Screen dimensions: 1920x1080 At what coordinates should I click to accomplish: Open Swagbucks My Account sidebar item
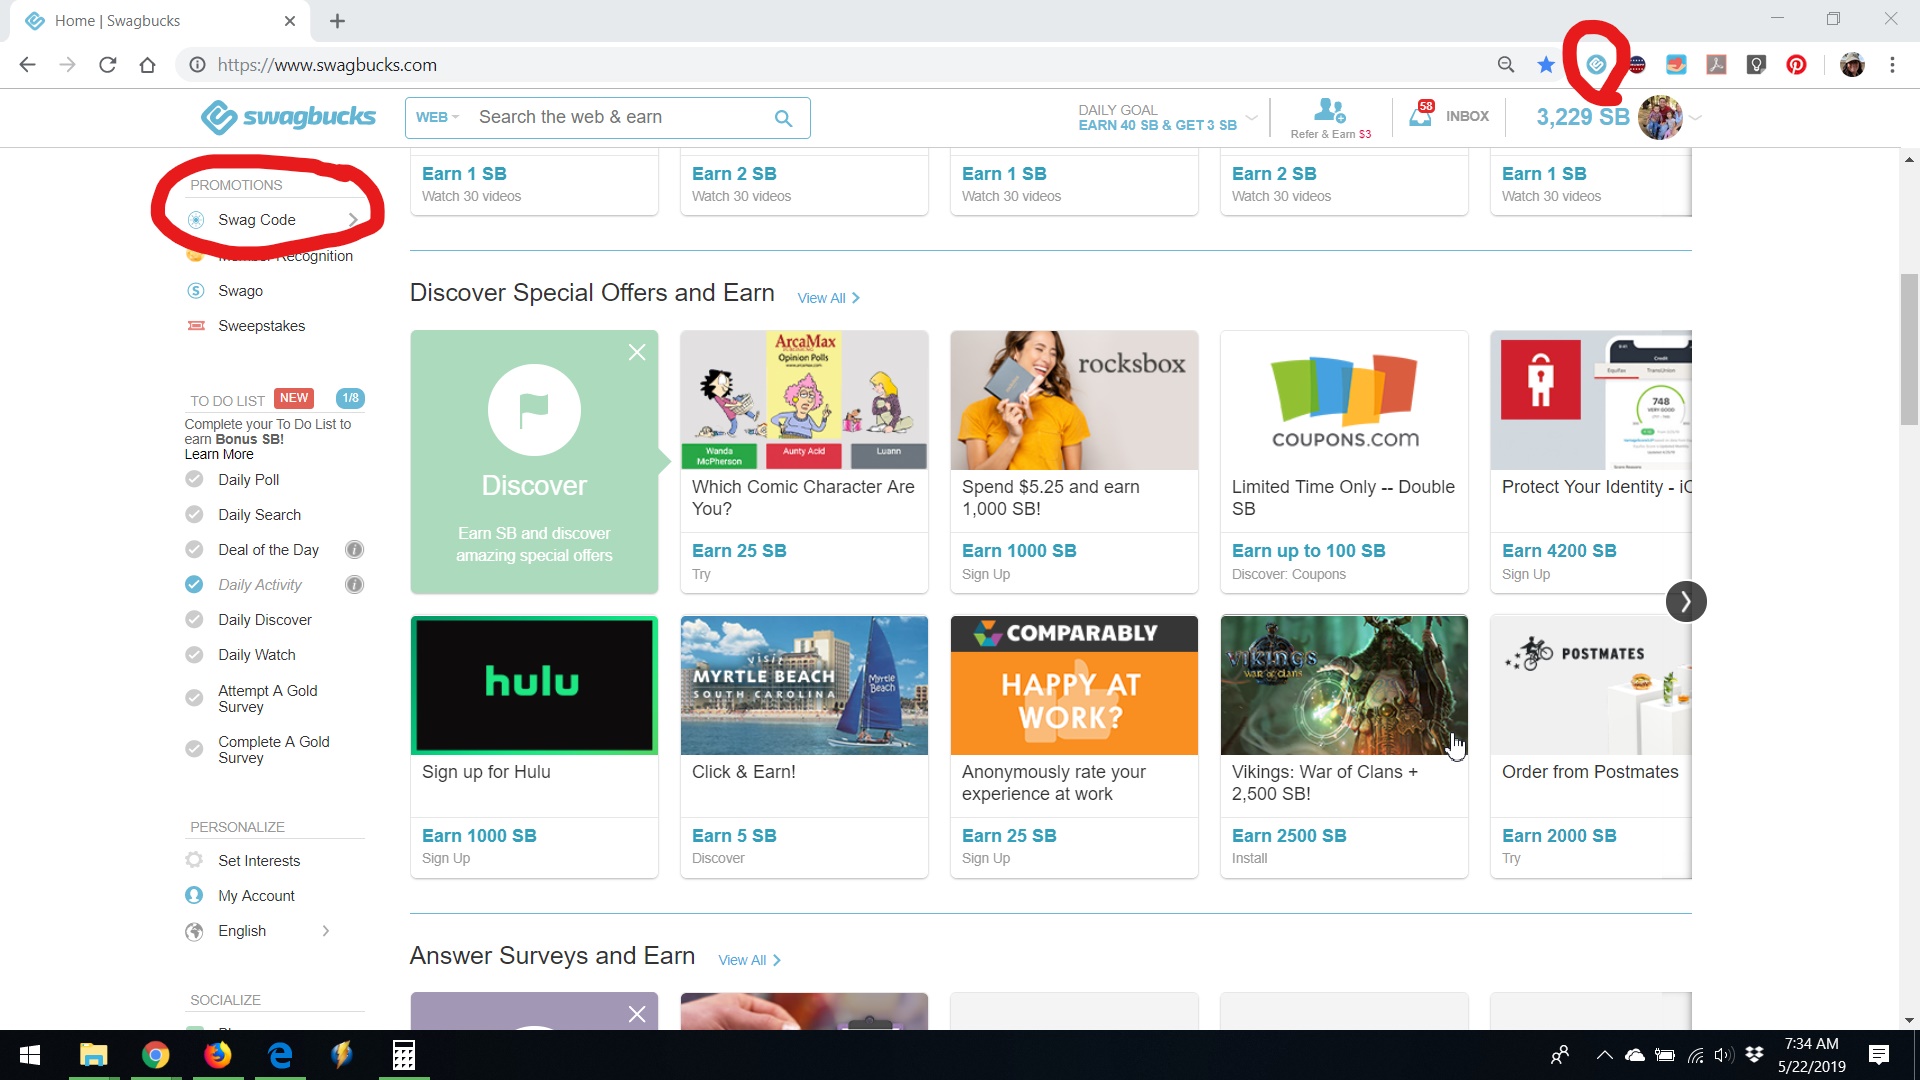256,896
